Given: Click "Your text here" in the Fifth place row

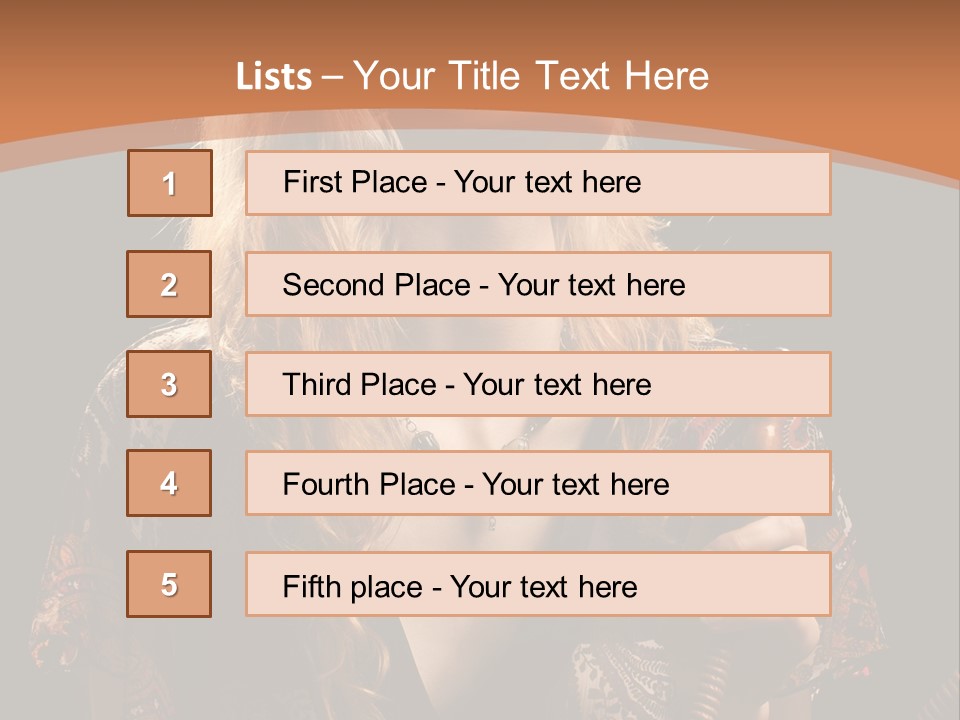Looking at the screenshot, I should (543, 586).
